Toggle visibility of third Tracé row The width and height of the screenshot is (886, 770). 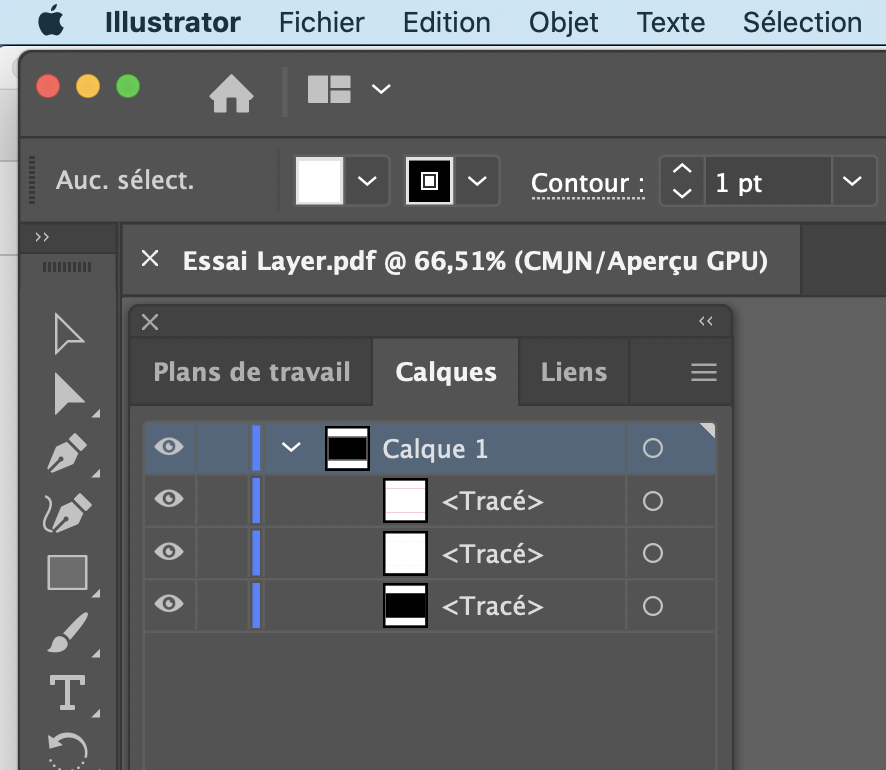click(x=169, y=604)
